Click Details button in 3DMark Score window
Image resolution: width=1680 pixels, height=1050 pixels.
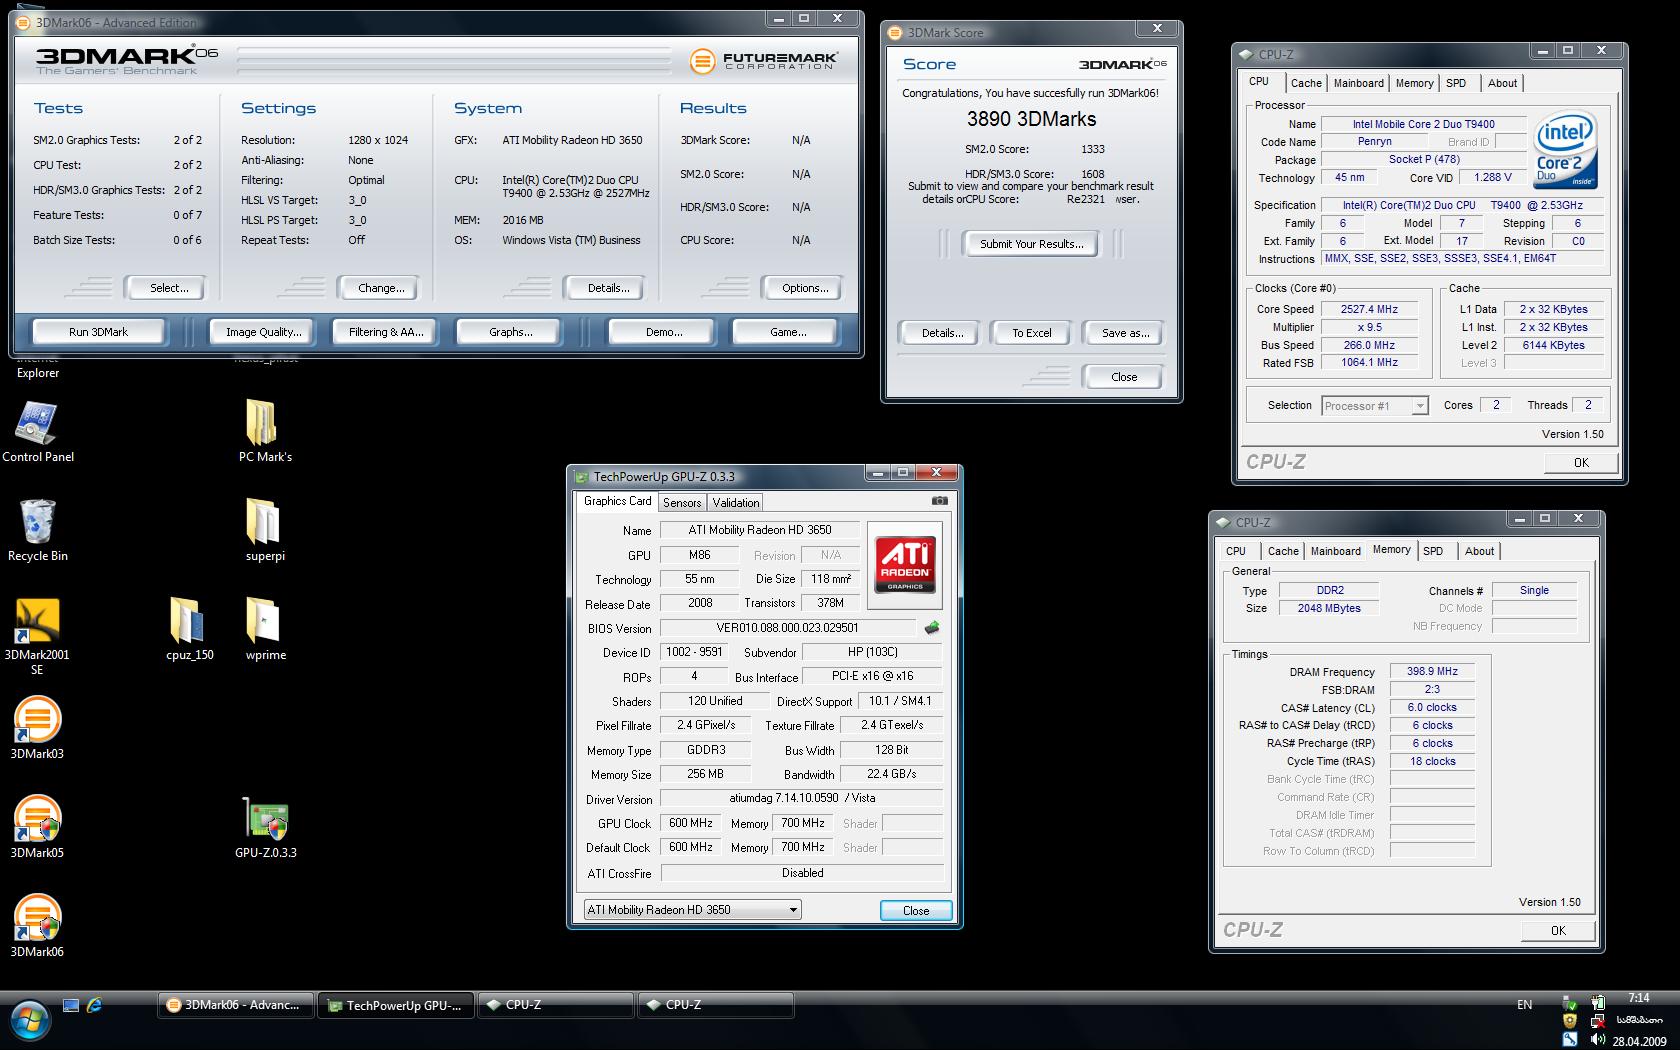(x=942, y=333)
